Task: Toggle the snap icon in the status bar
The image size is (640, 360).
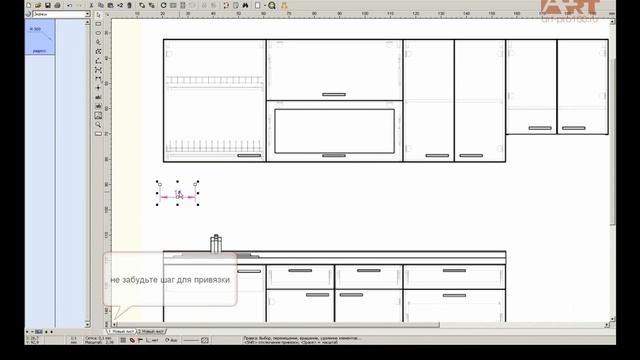Action: point(132,340)
